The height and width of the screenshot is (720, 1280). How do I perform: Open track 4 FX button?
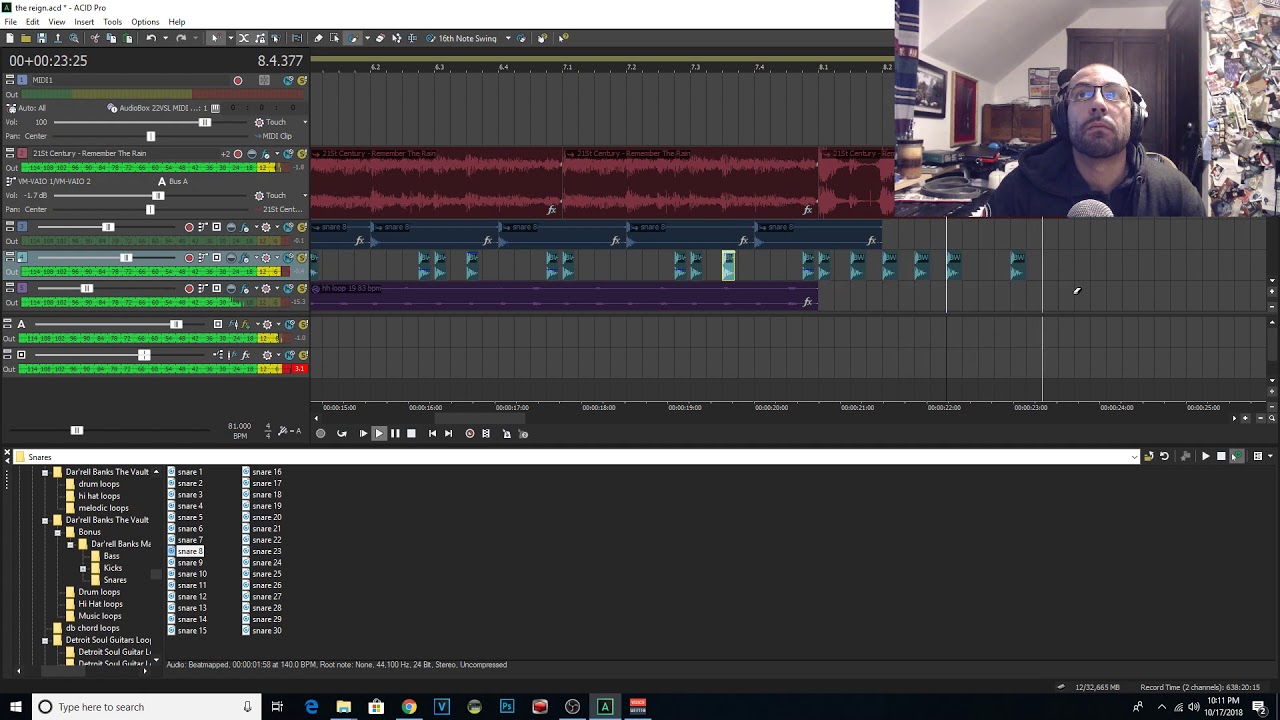246,258
